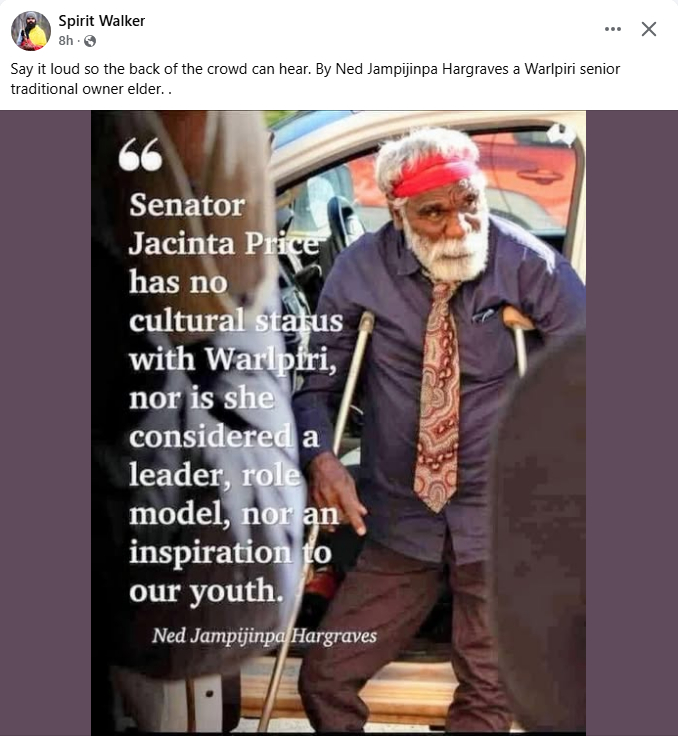Click the red headband in the photo
Screen dimensions: 678x740
pyautogui.click(x=433, y=176)
